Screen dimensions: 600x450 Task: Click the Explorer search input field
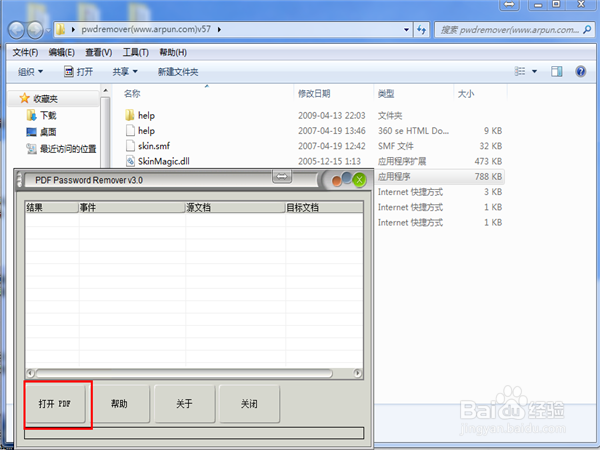pyautogui.click(x=509, y=30)
